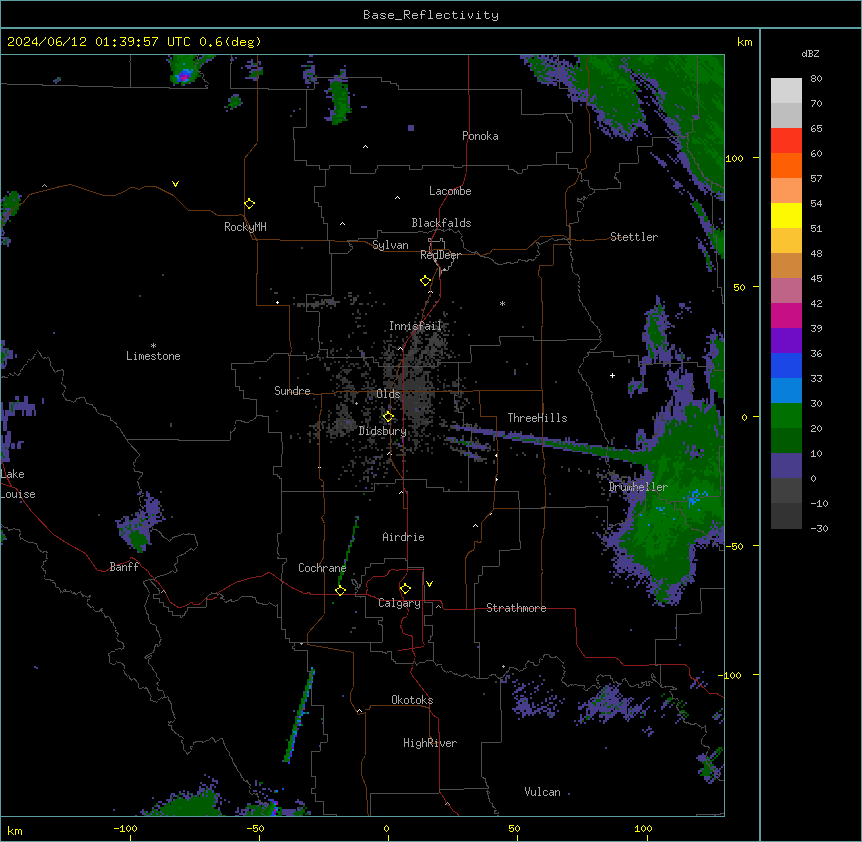862x842 pixels.
Task: Click the Limestone label
Action: pos(153,356)
